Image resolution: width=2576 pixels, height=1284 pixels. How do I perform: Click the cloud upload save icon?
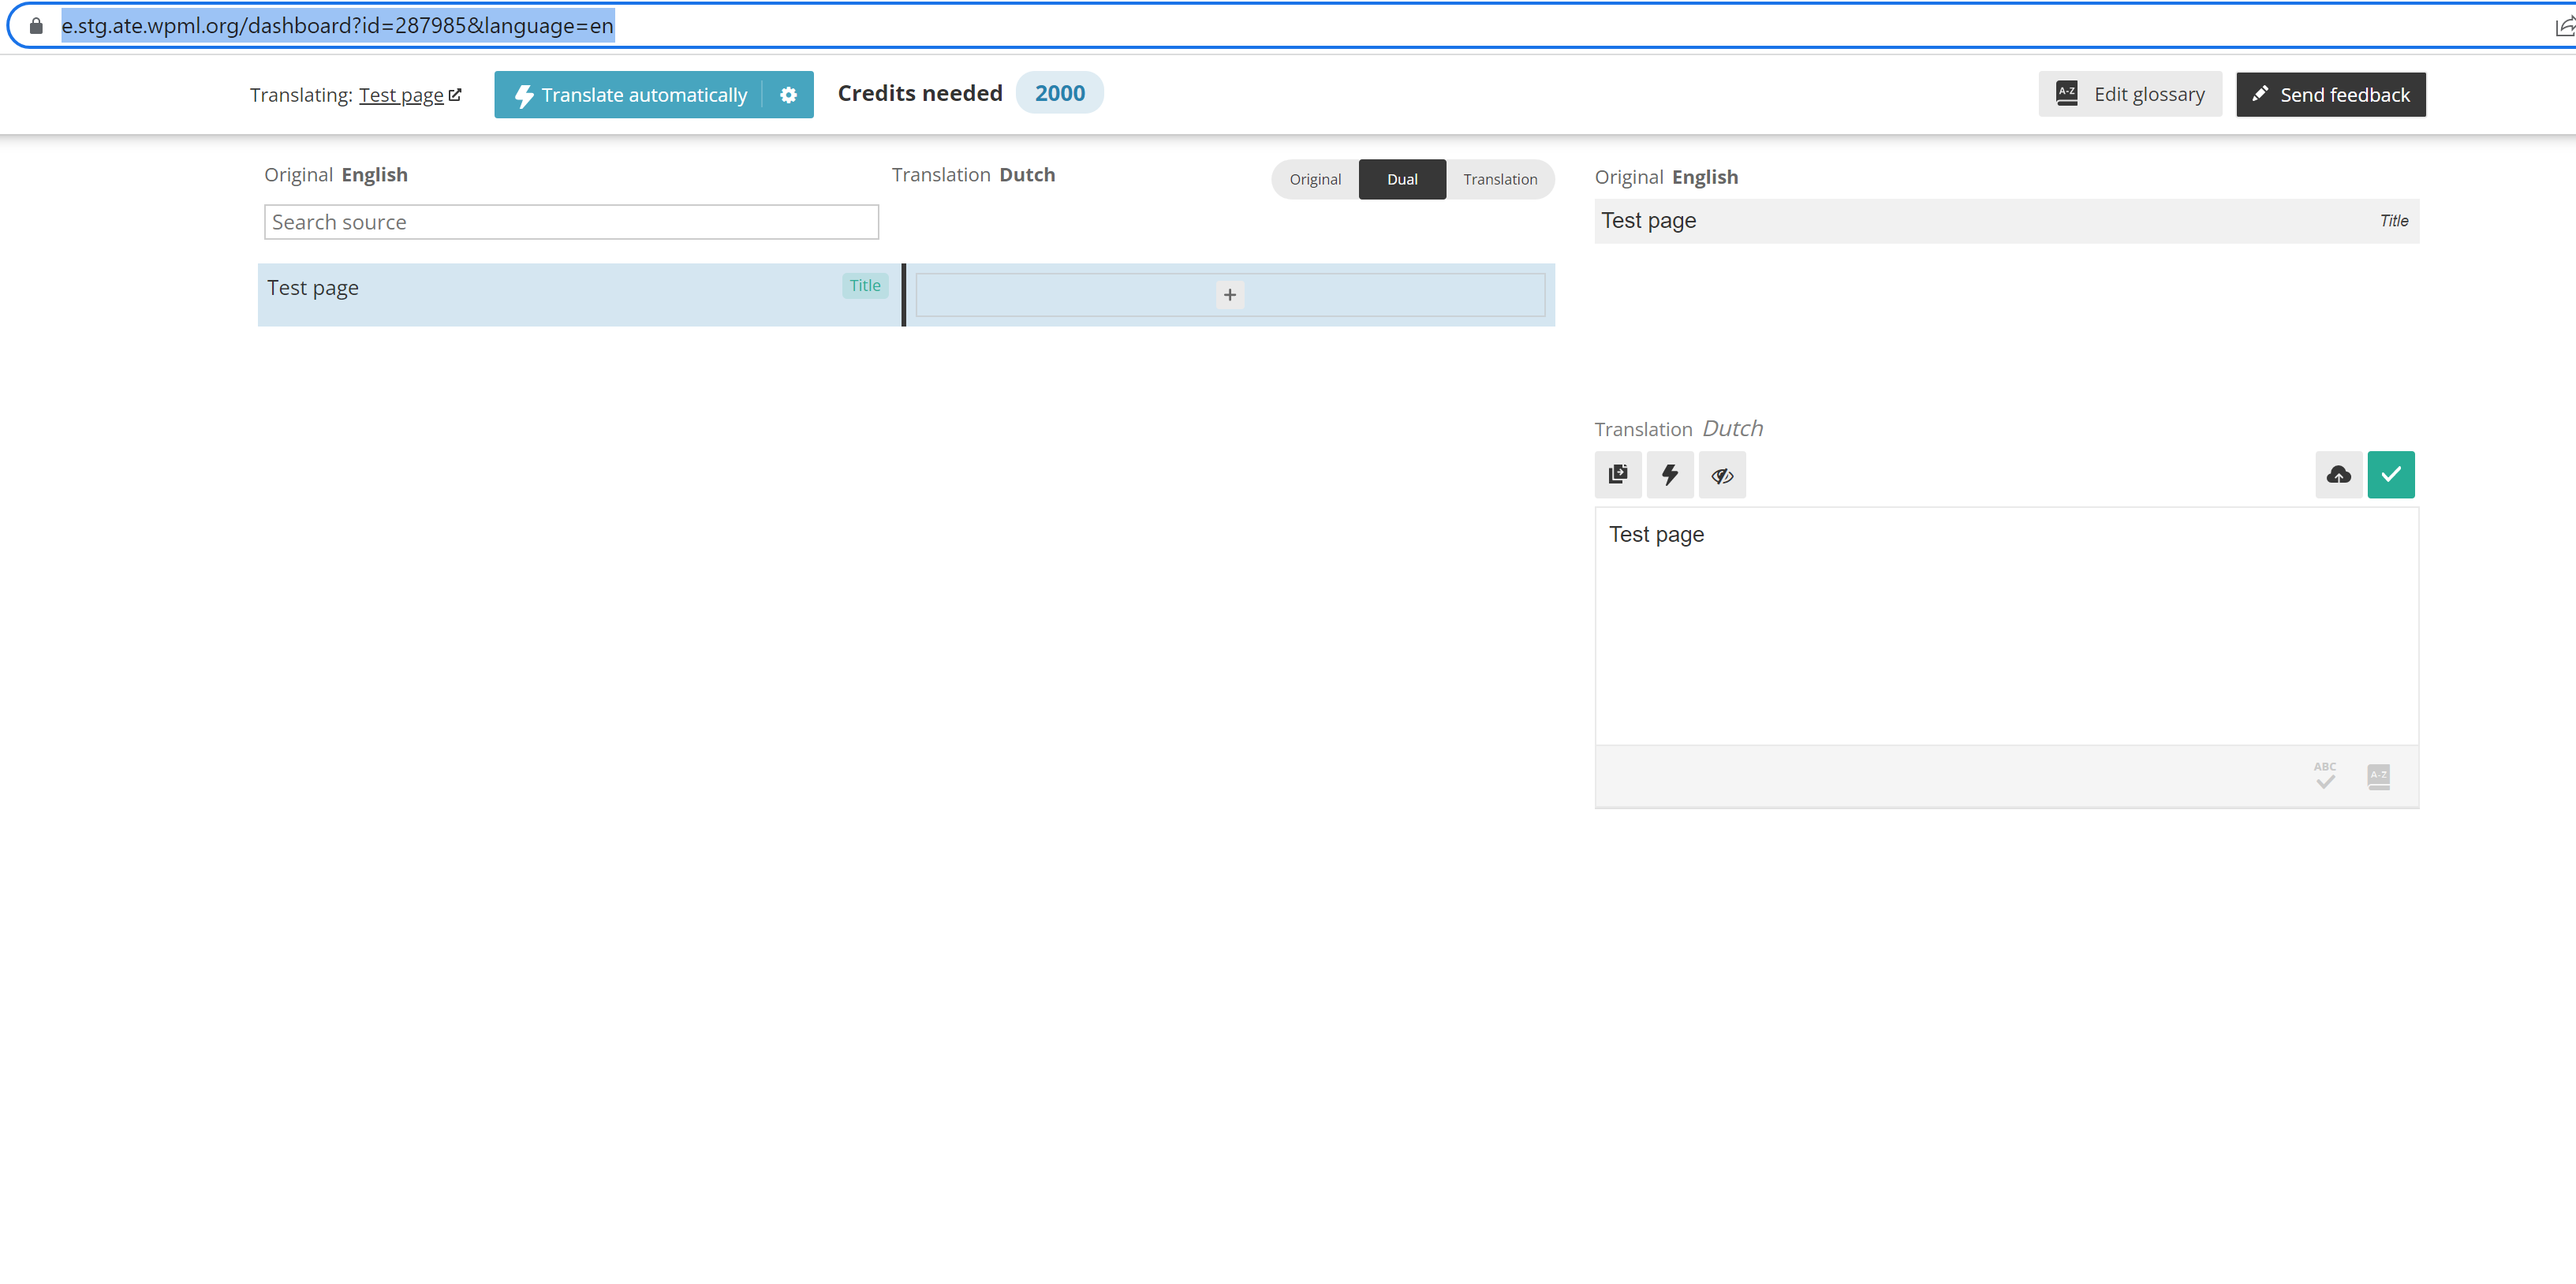point(2339,475)
